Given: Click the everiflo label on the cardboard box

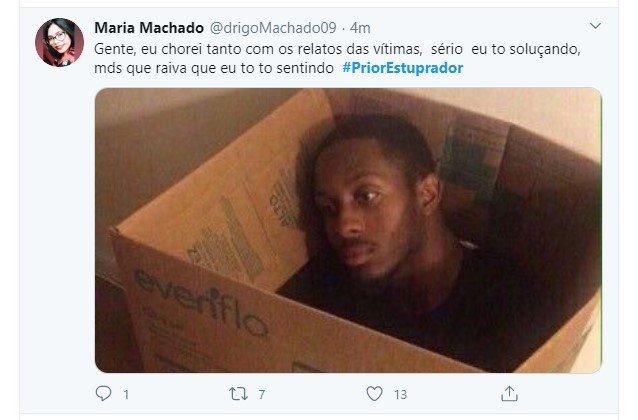Looking at the screenshot, I should [x=201, y=303].
